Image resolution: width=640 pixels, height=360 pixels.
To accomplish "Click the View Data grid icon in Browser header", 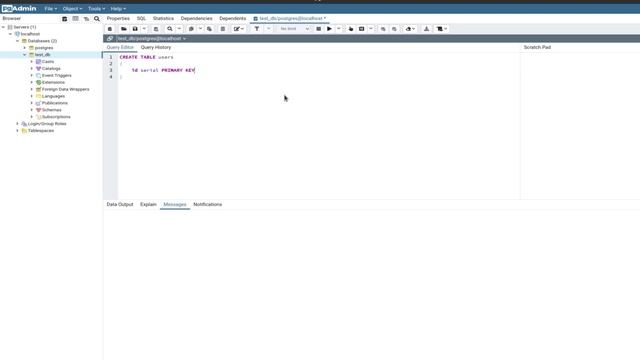I will [76, 18].
